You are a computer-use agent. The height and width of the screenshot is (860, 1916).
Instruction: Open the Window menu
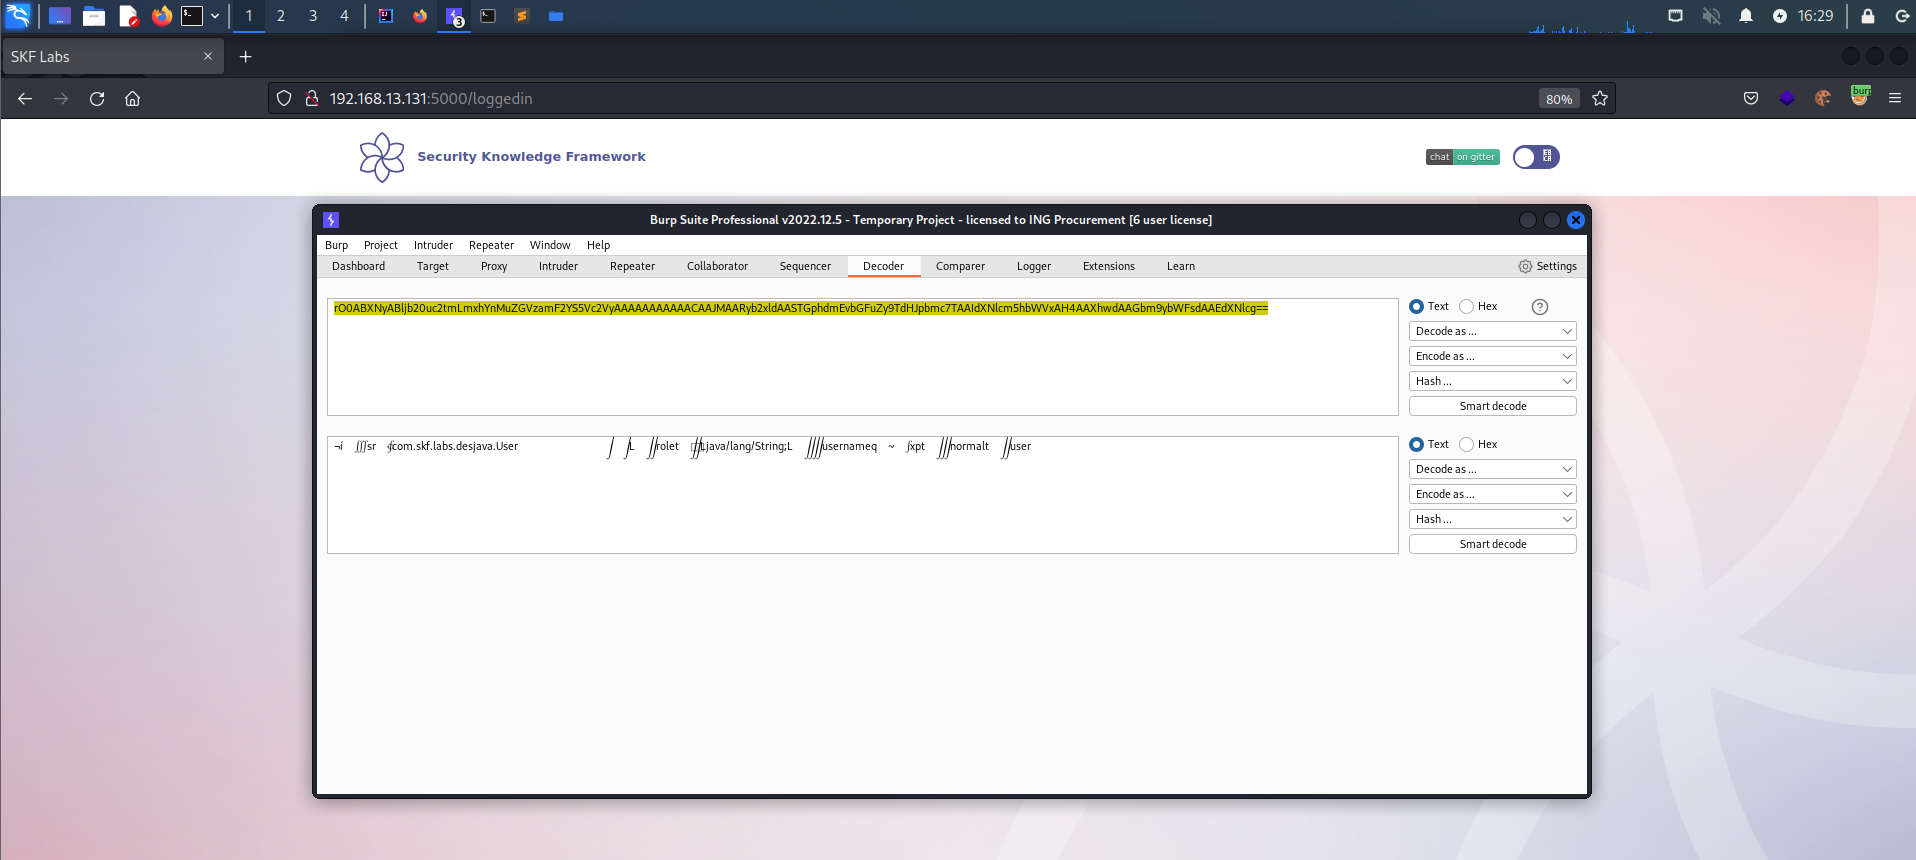pyautogui.click(x=550, y=245)
